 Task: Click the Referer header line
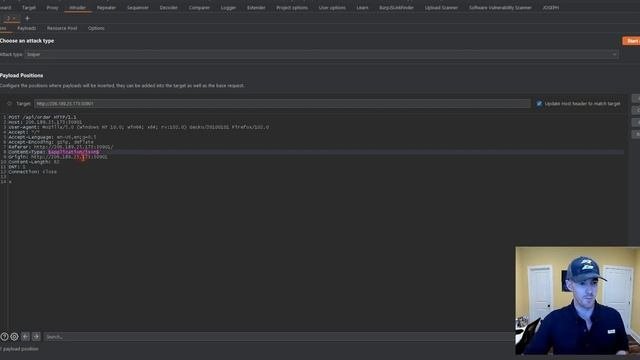[61, 147]
